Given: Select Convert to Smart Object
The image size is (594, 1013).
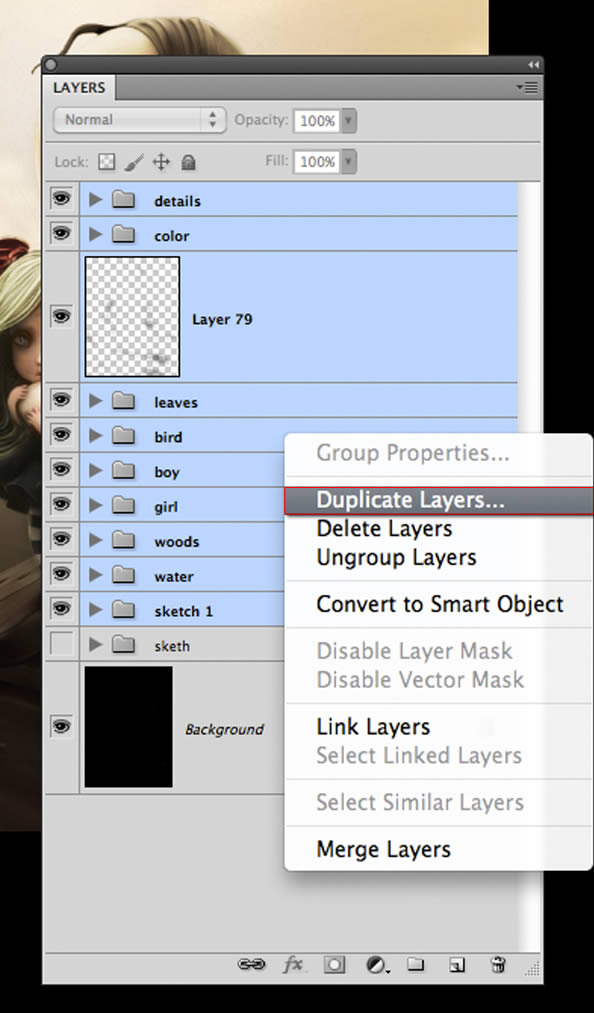Looking at the screenshot, I should (x=439, y=605).
